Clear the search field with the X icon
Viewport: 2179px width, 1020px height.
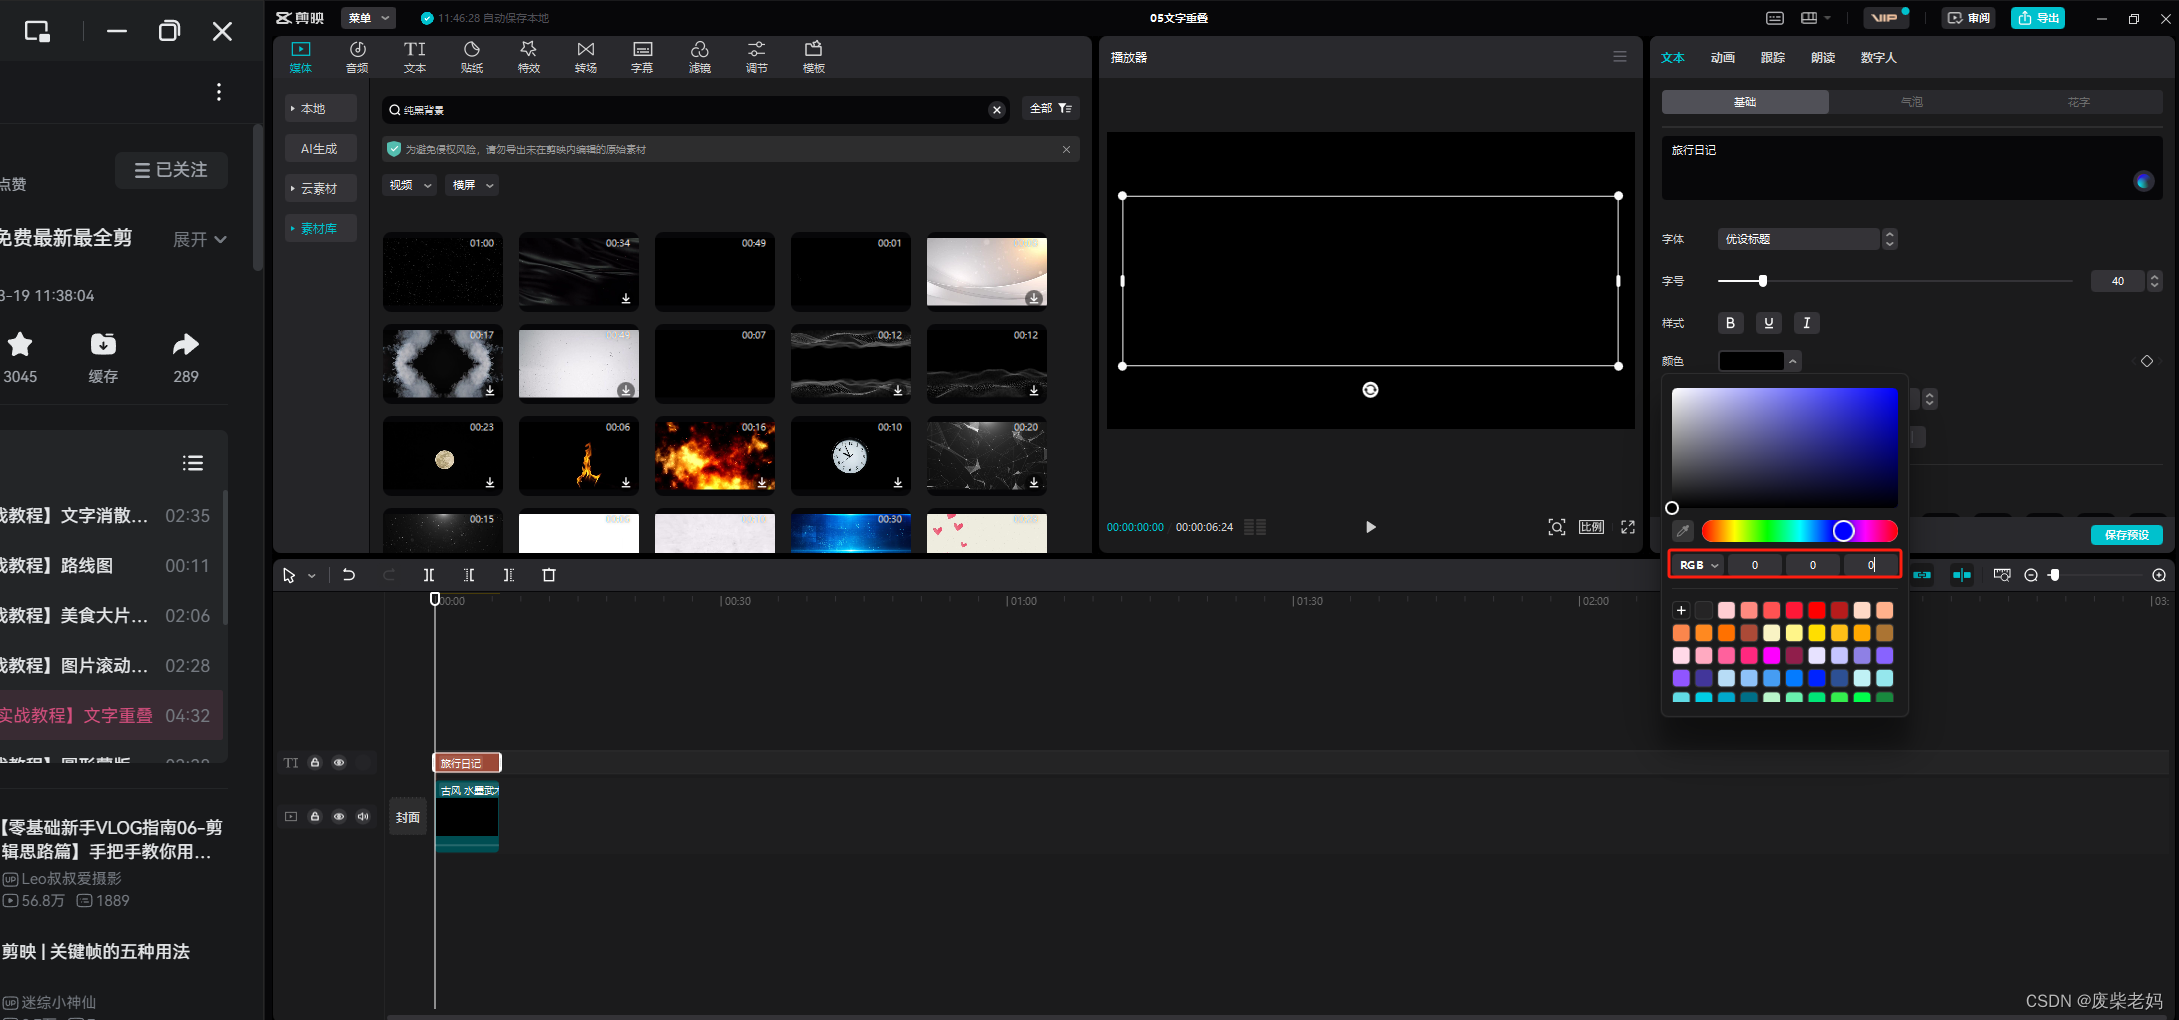(x=997, y=110)
